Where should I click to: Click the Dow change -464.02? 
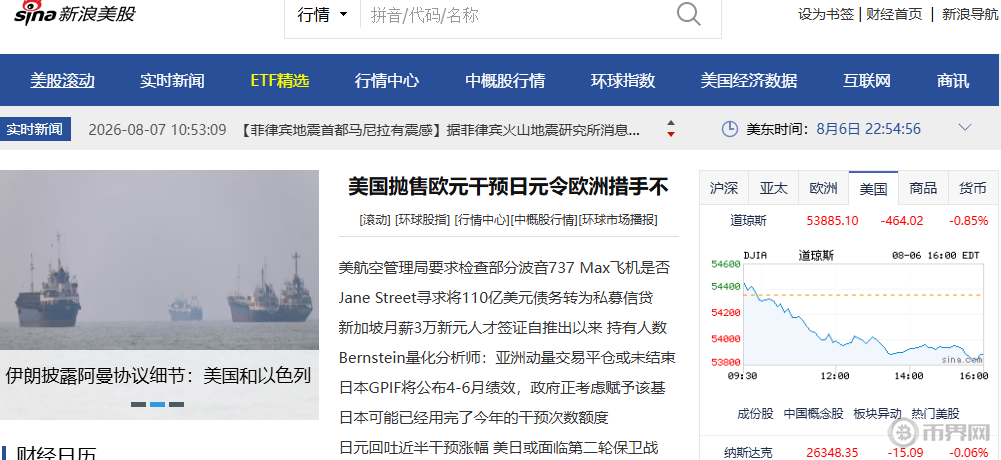point(902,221)
